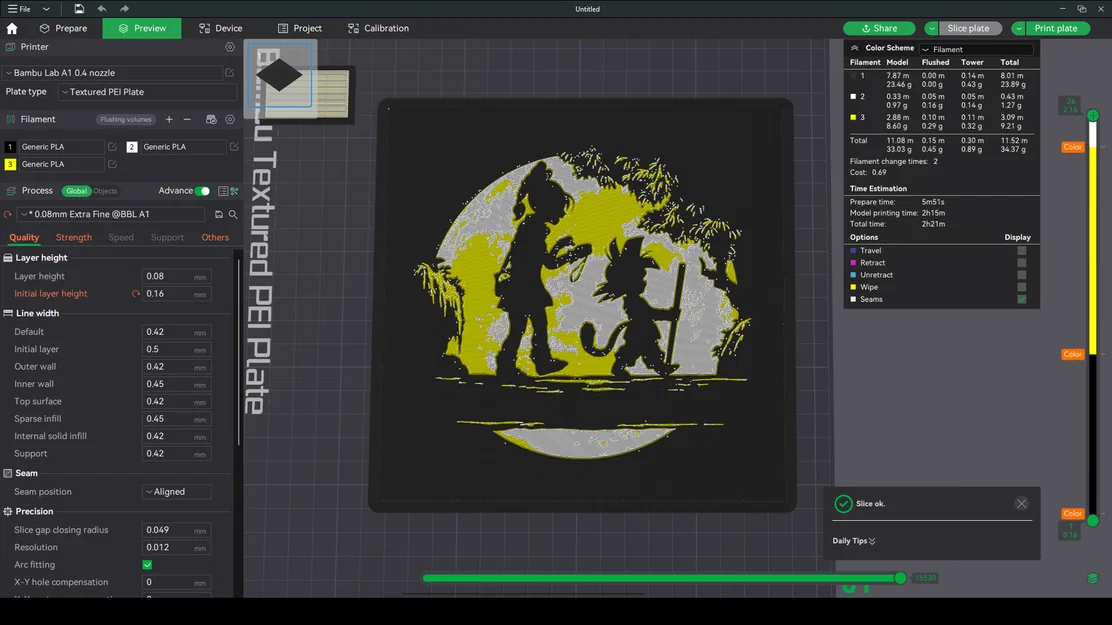Search process settings with magnifier icon
The width and height of the screenshot is (1112, 625).
tap(233, 214)
